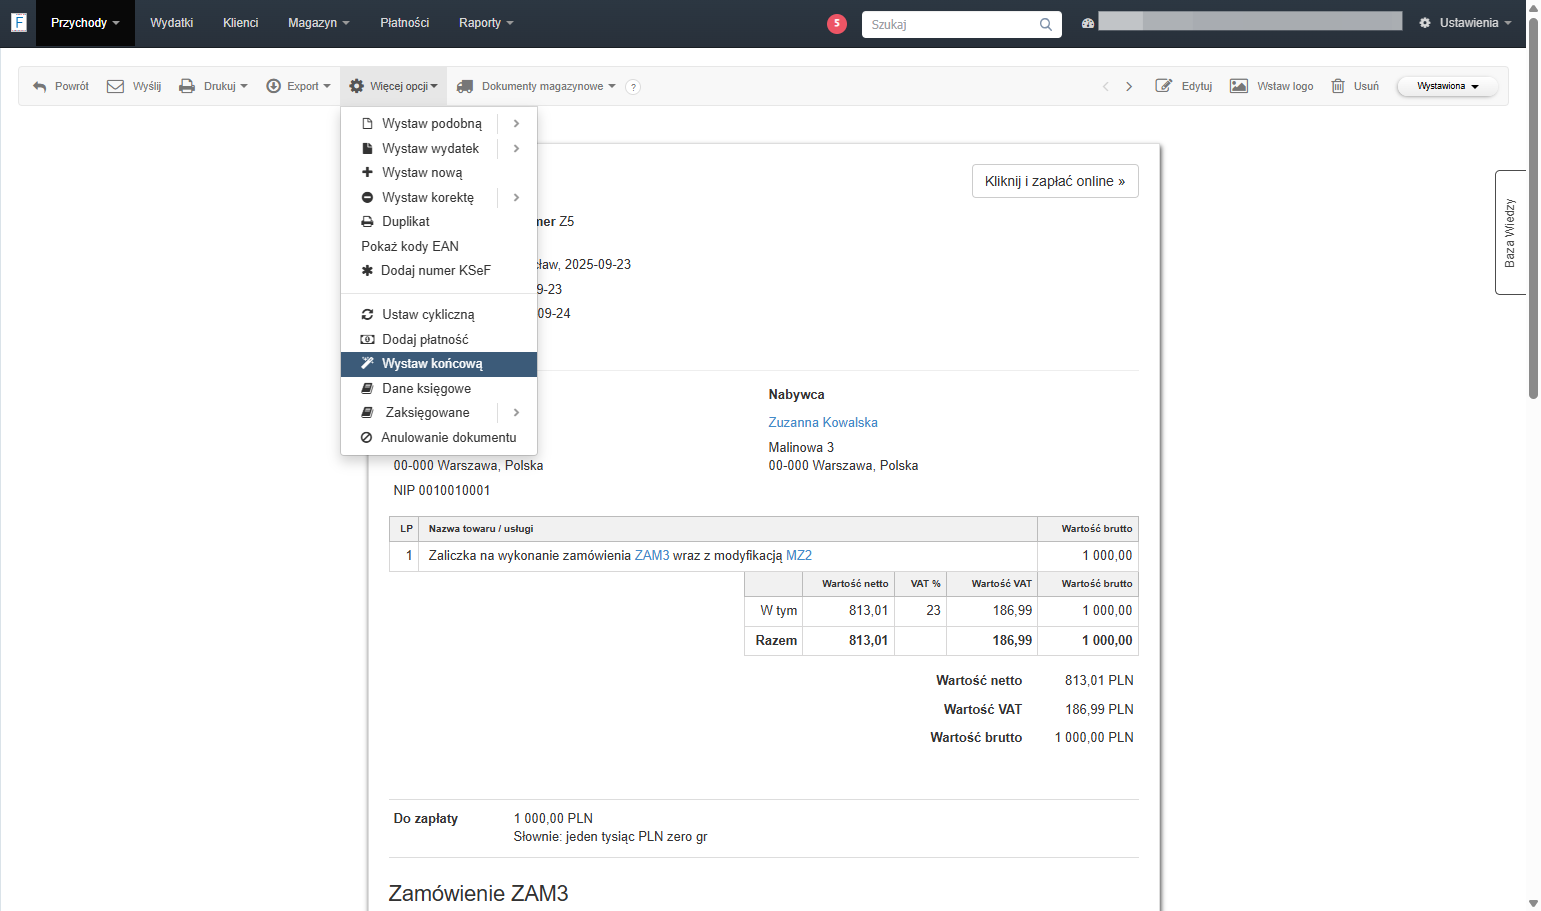Image resolution: width=1541 pixels, height=911 pixels.
Task: Open the Baza Wiedzy side tab
Action: point(1510,233)
